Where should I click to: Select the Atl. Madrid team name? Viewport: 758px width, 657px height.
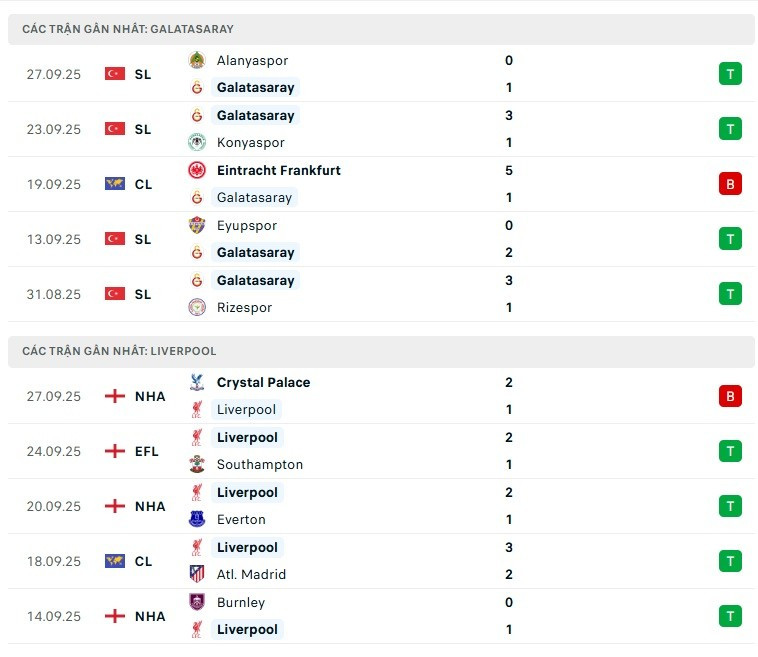pos(251,574)
